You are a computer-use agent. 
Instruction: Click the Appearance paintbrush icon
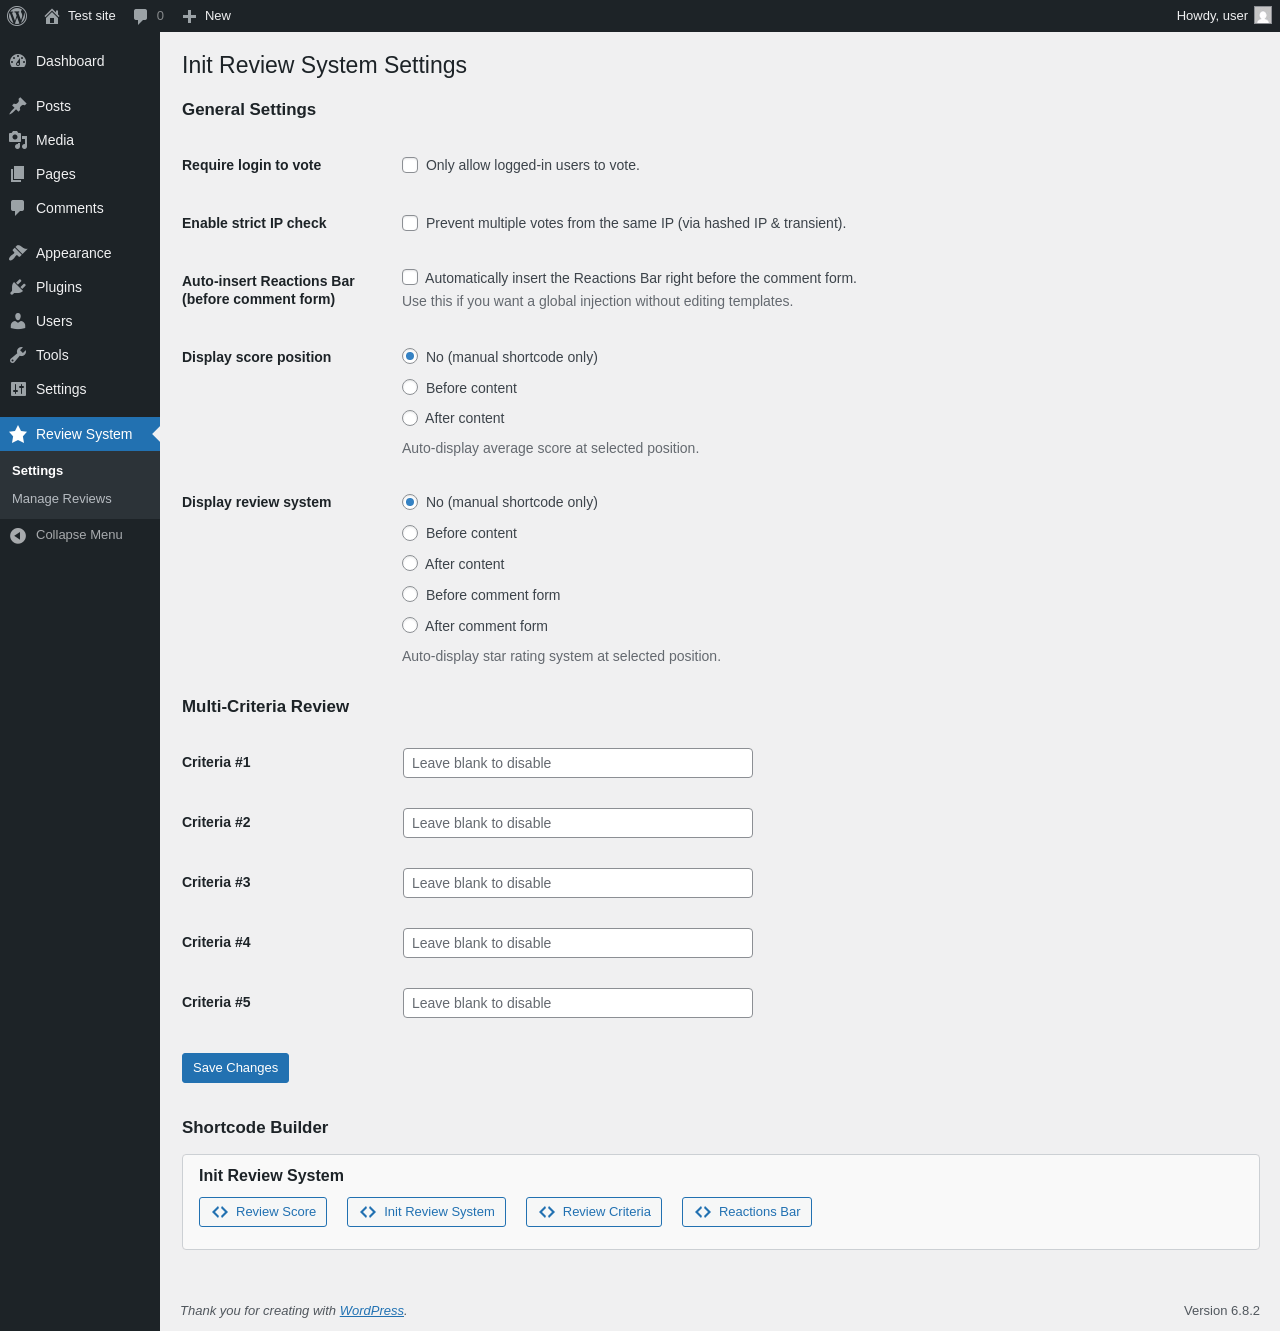(x=18, y=253)
